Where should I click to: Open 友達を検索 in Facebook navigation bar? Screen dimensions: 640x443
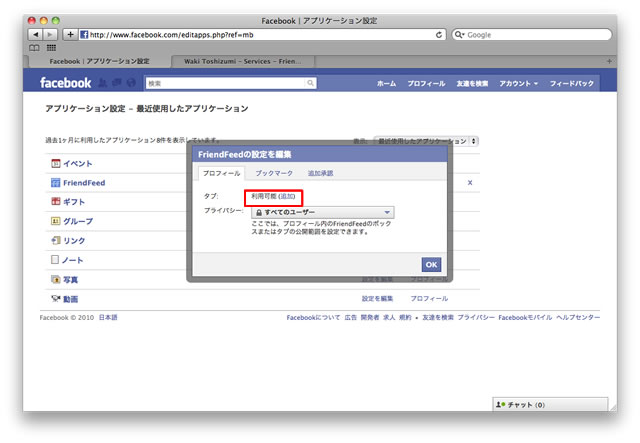tap(472, 83)
